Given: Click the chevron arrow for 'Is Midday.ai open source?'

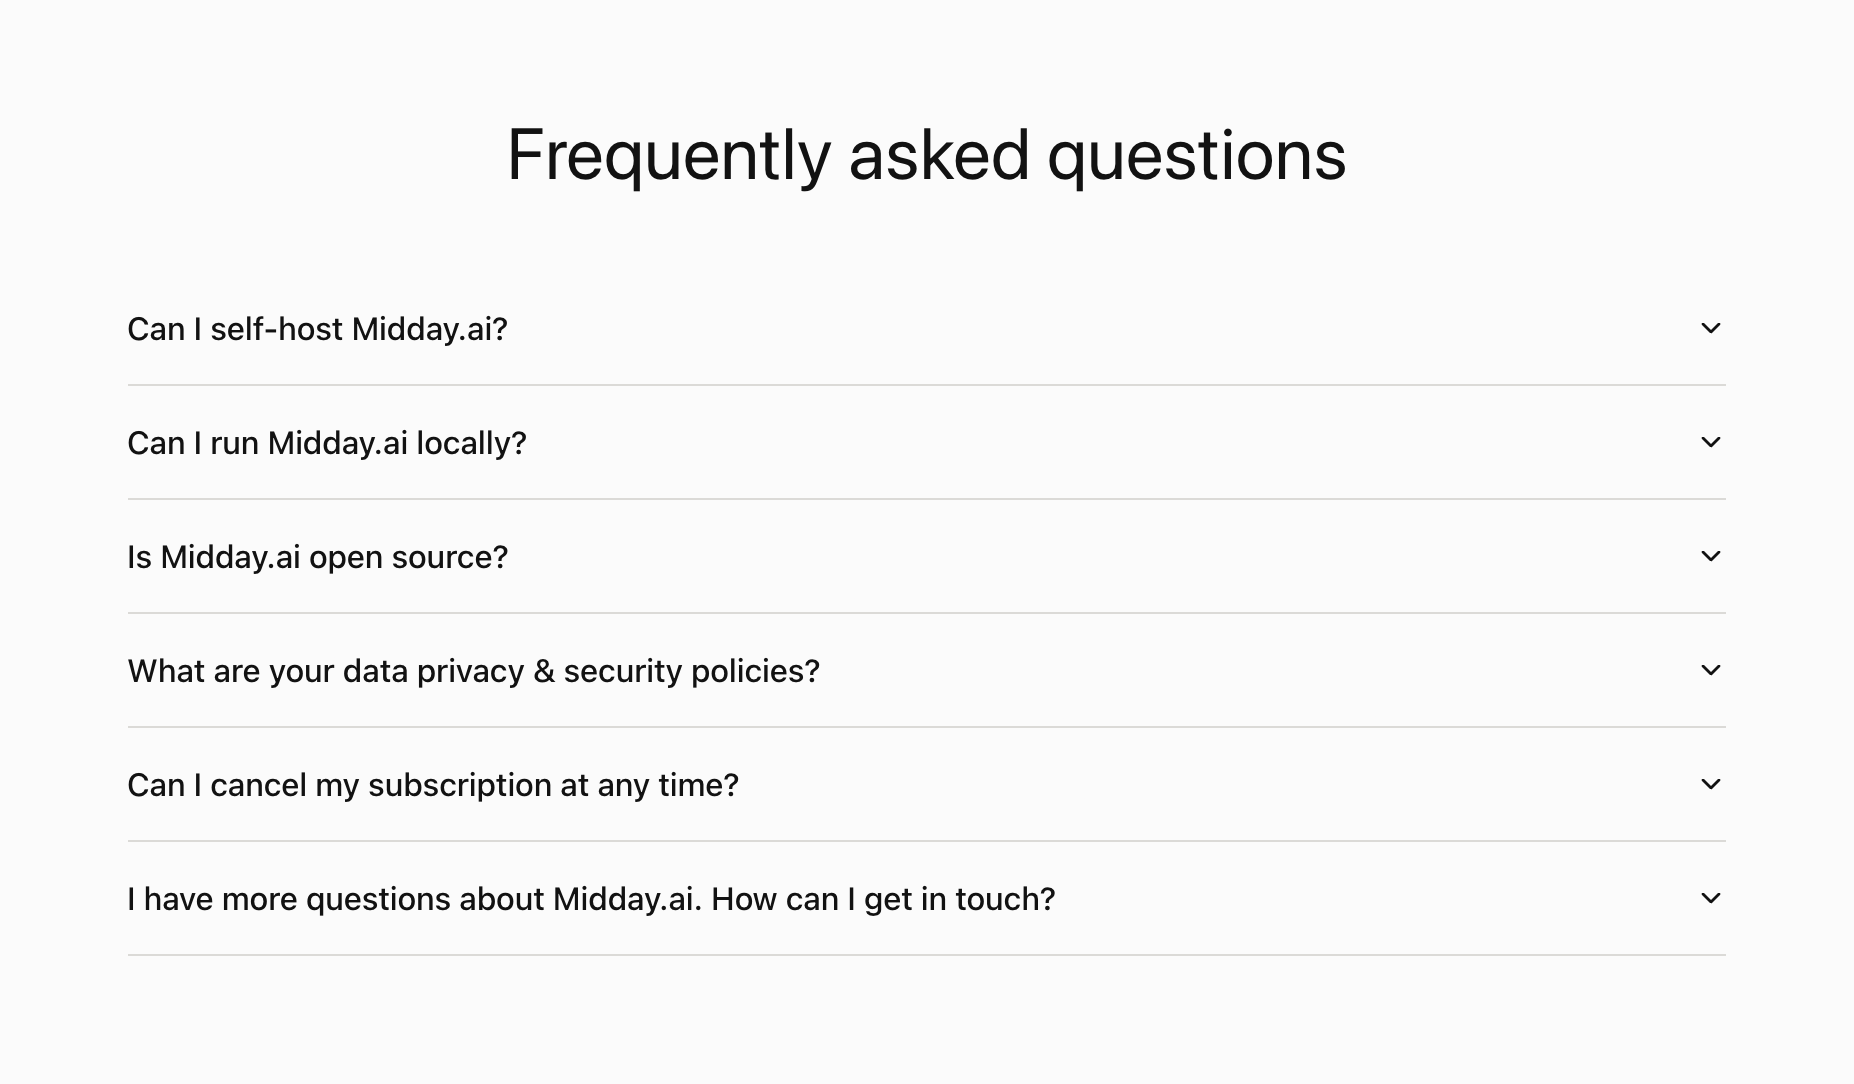Looking at the screenshot, I should pos(1710,556).
